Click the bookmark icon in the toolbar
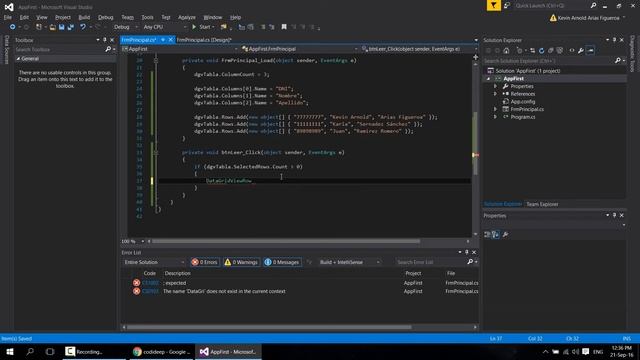 284,27
